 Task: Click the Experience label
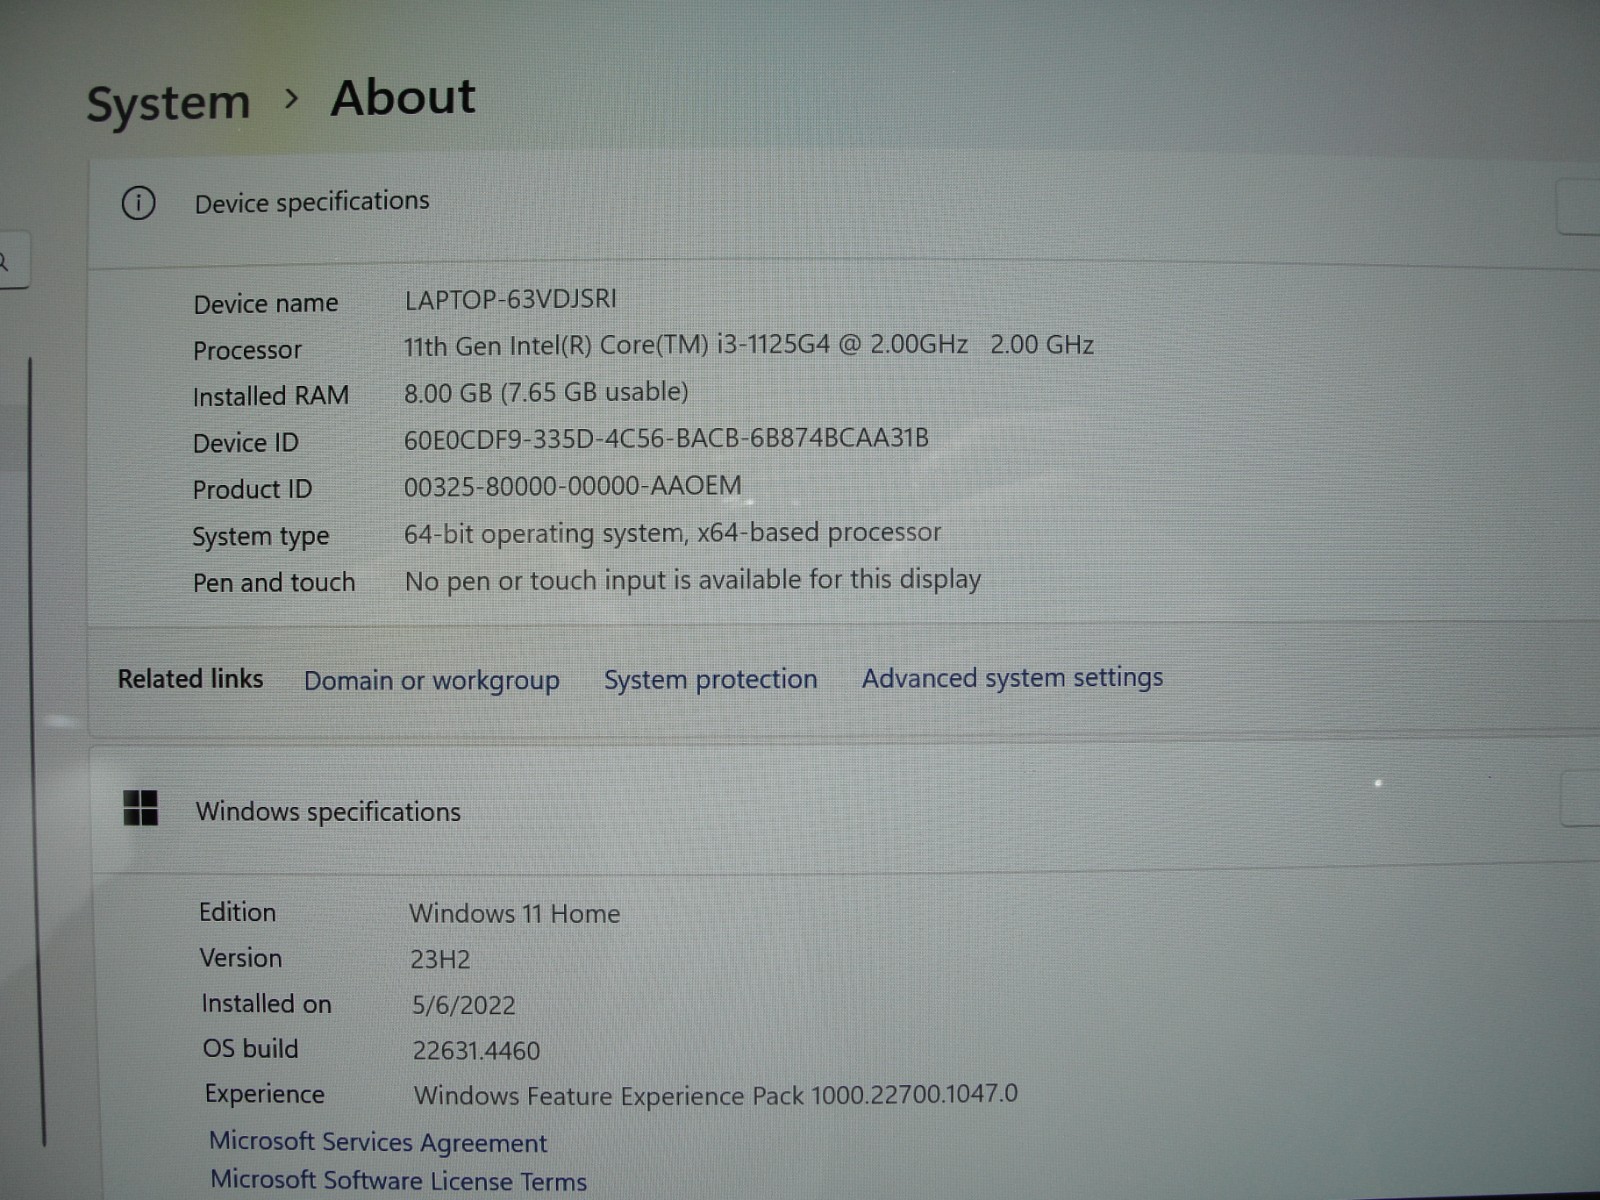264,1094
